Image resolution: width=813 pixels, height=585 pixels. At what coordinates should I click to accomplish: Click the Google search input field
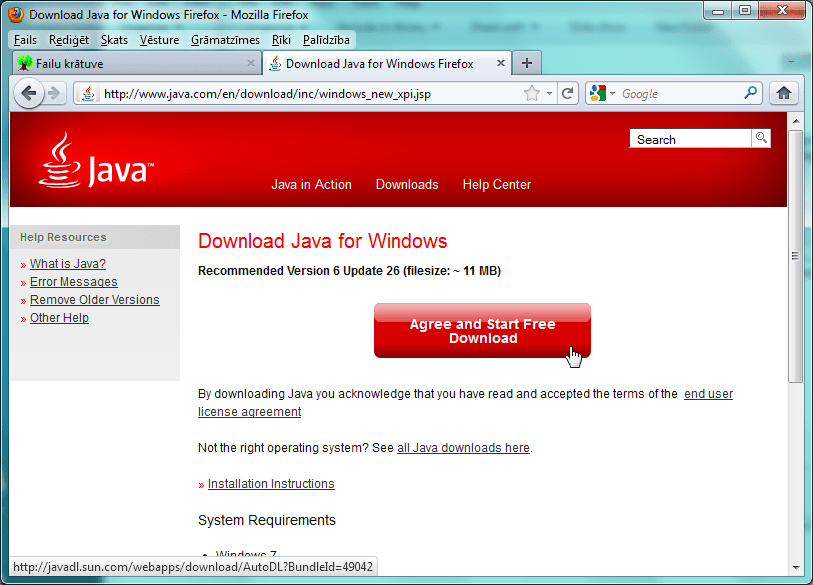click(680, 94)
